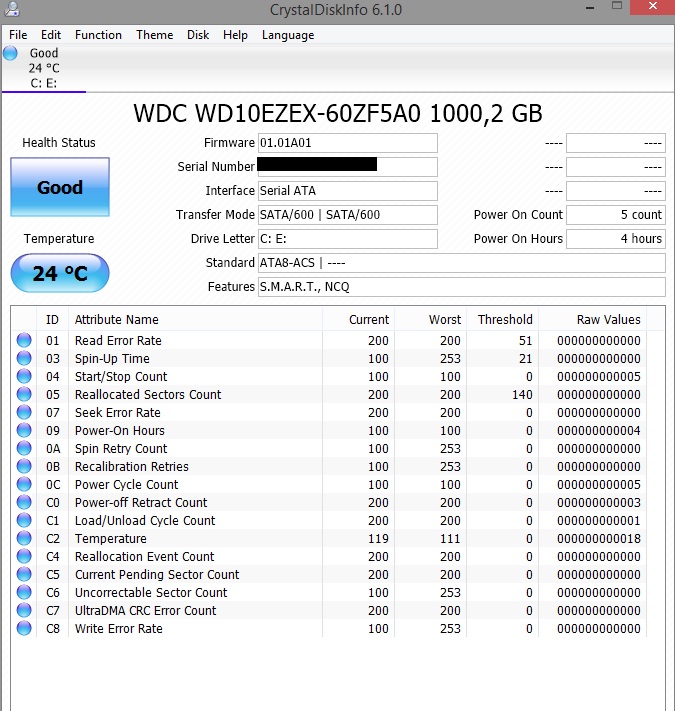Click status orb for Write Error Rate row
This screenshot has width=675, height=711.
click(24, 628)
